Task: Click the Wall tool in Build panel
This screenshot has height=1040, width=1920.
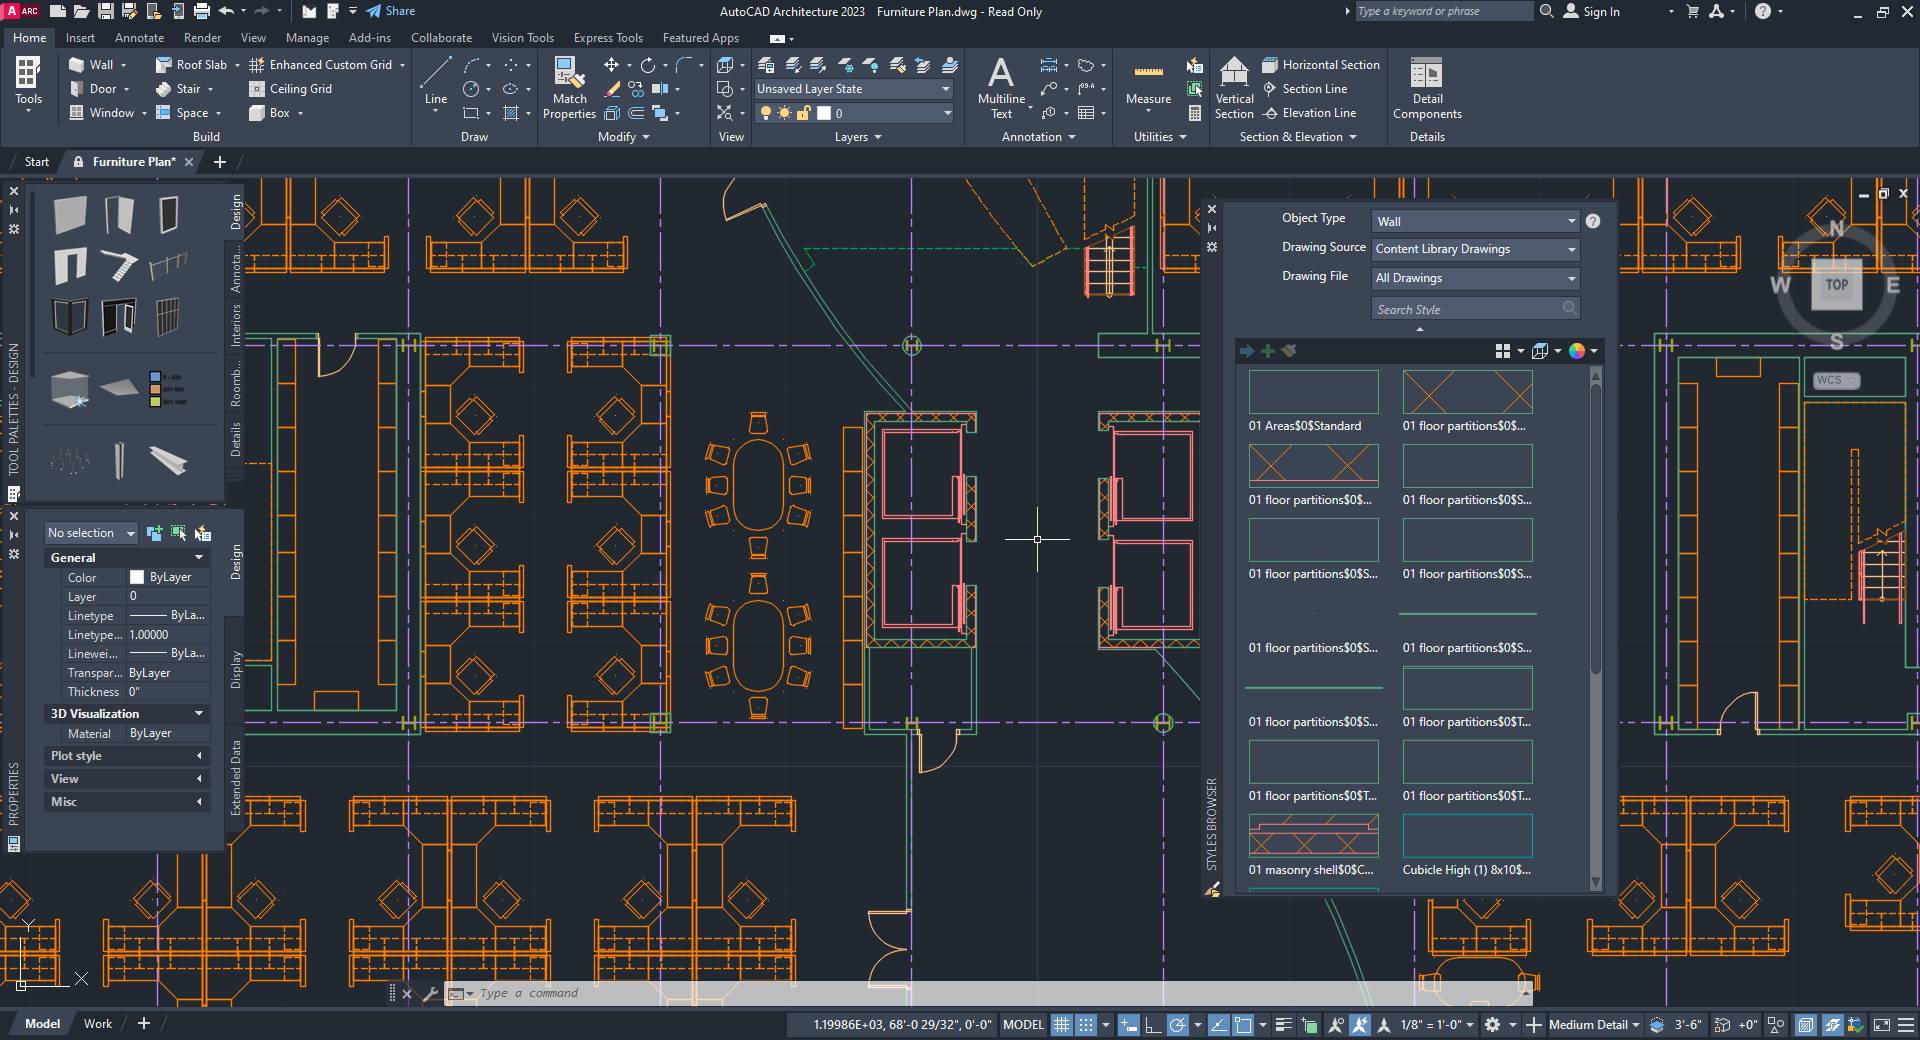Action: [x=91, y=65]
